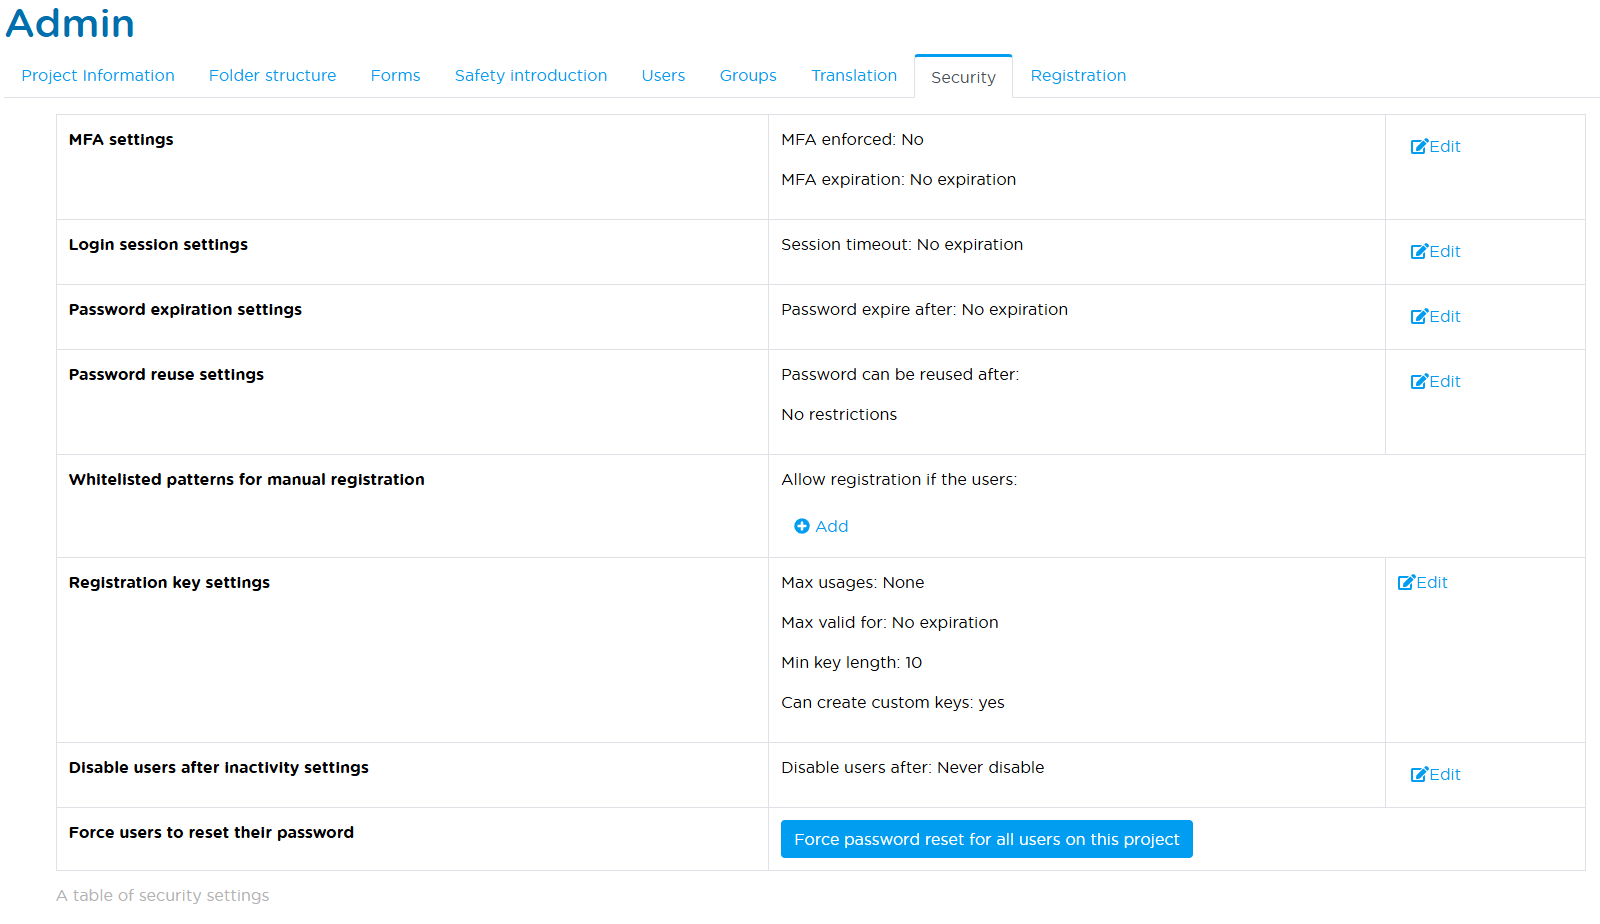Screen dimensions: 1600x924
Task: Click the Admin page heading
Action: pyautogui.click(x=70, y=23)
